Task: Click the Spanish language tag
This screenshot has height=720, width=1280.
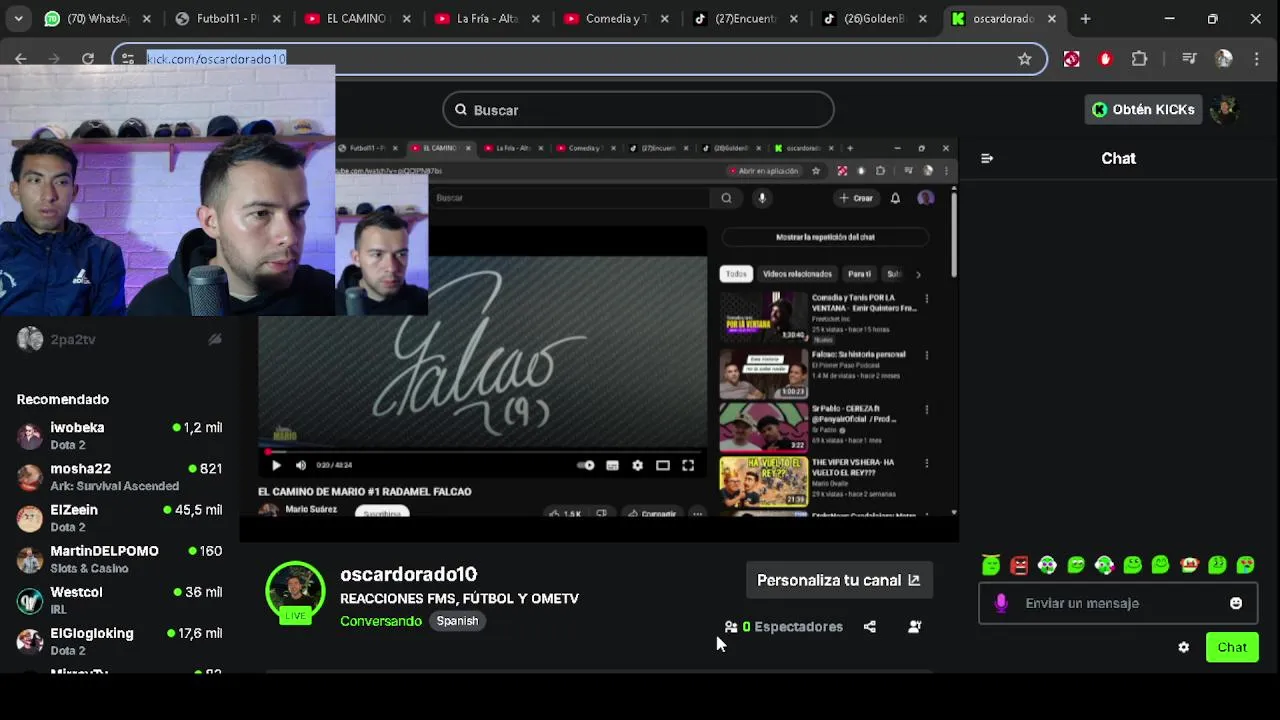Action: pos(457,621)
